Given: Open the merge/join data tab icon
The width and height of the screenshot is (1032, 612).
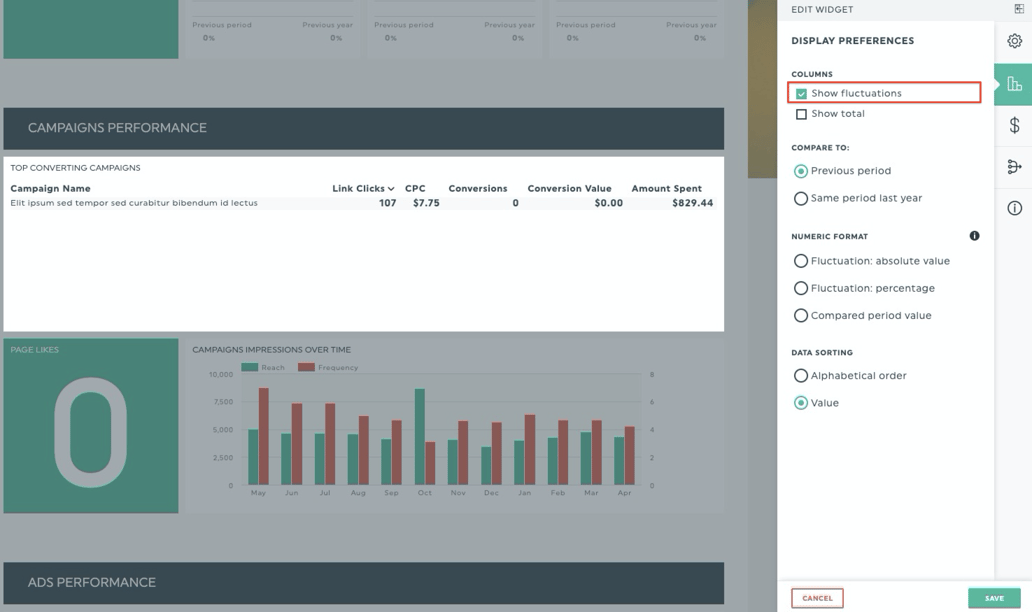Looking at the screenshot, I should pos(1014,167).
